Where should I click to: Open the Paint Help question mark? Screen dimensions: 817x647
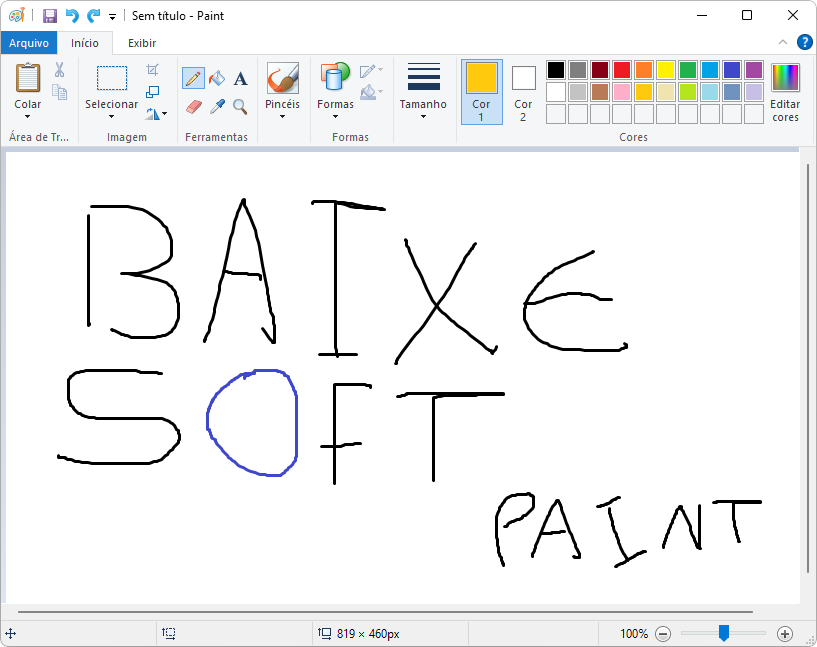tap(804, 42)
